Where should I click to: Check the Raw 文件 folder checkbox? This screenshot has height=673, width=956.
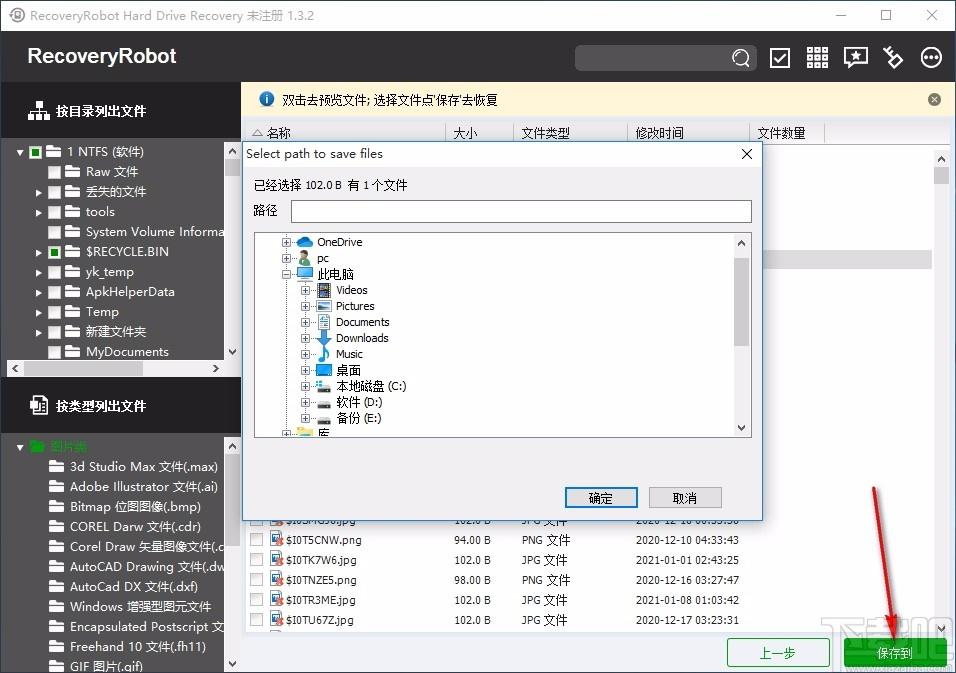coord(54,172)
